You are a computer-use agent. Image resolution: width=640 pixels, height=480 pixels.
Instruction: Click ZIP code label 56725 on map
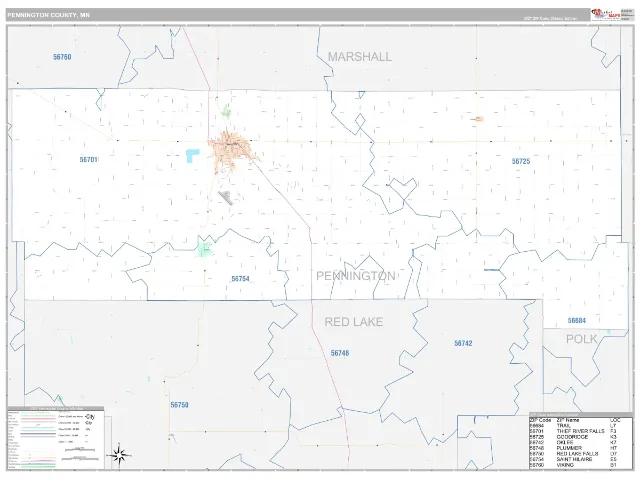pos(521,161)
